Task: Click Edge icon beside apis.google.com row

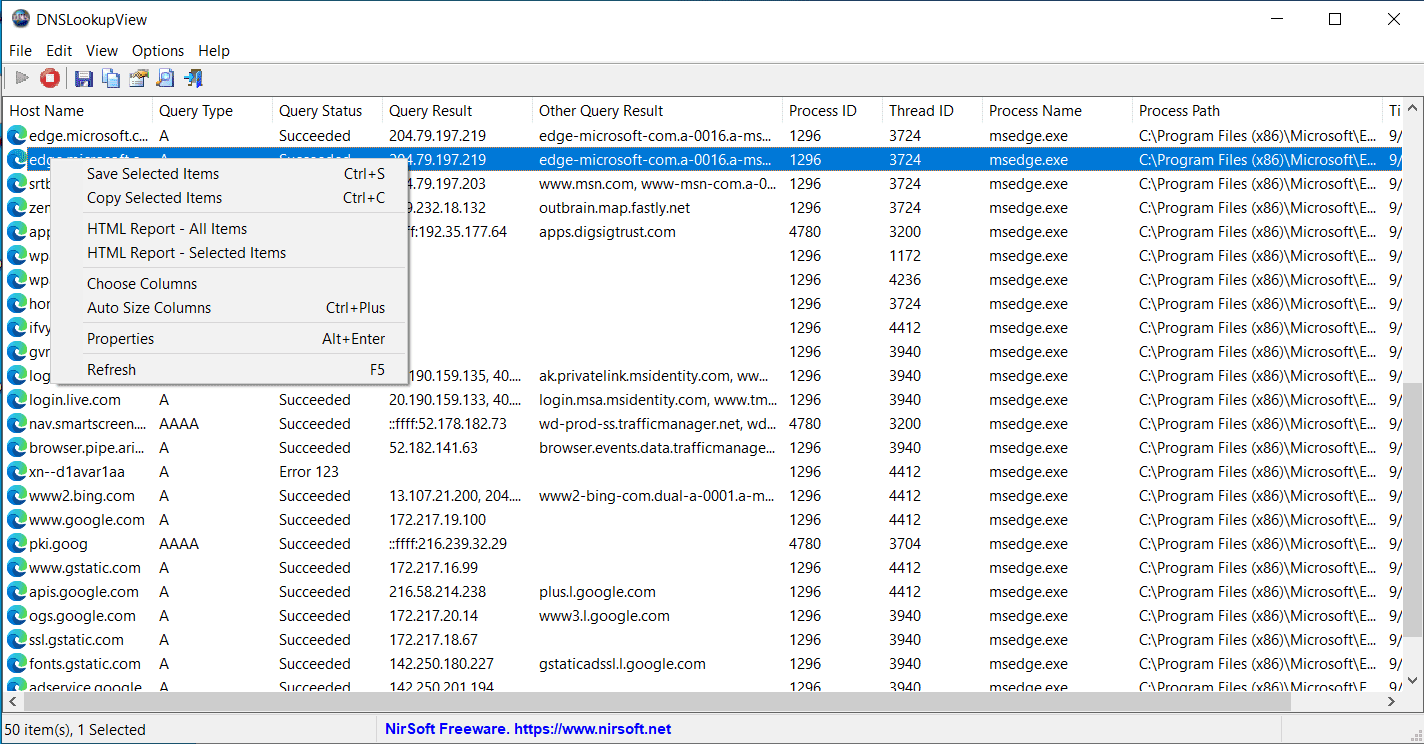Action: click(x=17, y=592)
